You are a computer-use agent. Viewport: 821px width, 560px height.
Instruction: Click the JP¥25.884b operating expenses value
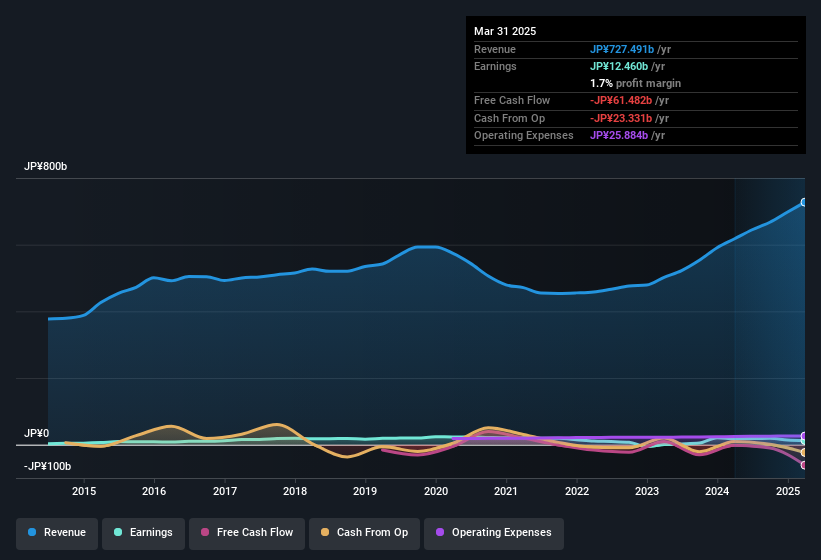click(x=619, y=136)
